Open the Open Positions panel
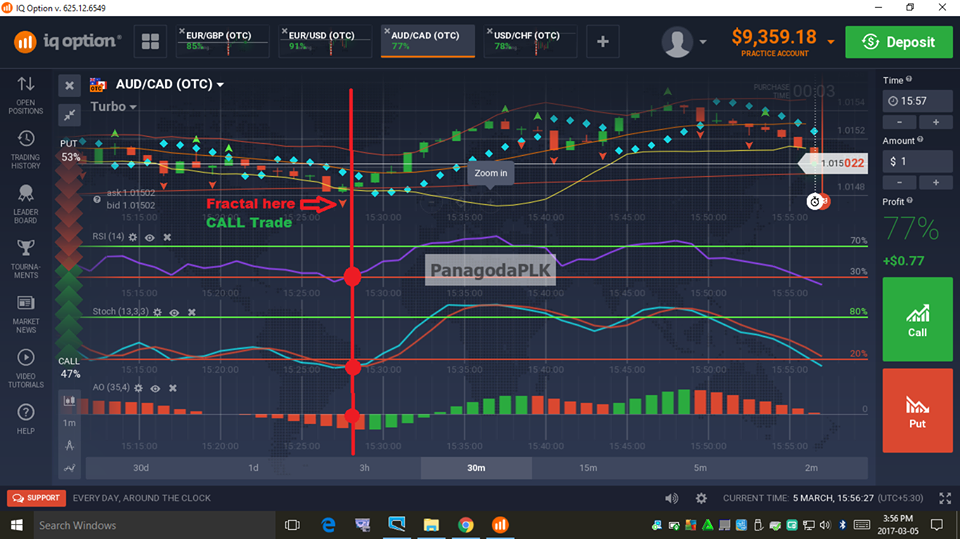 (26, 96)
